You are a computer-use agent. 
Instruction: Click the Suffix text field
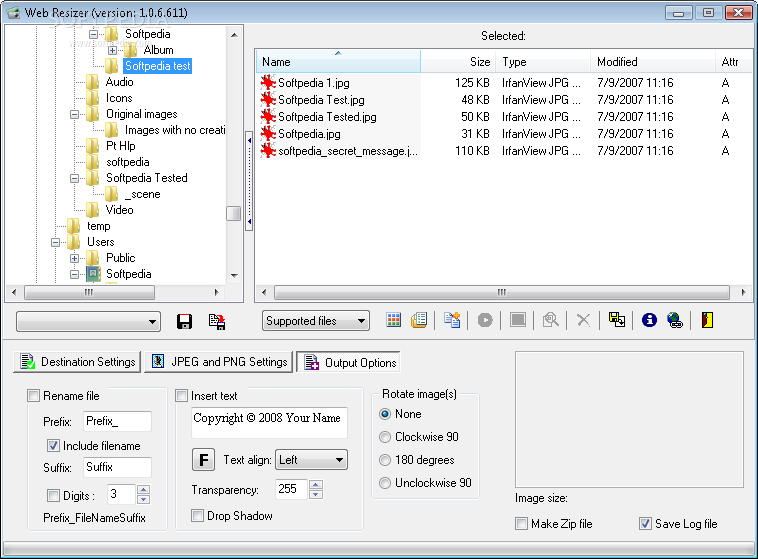coord(117,467)
